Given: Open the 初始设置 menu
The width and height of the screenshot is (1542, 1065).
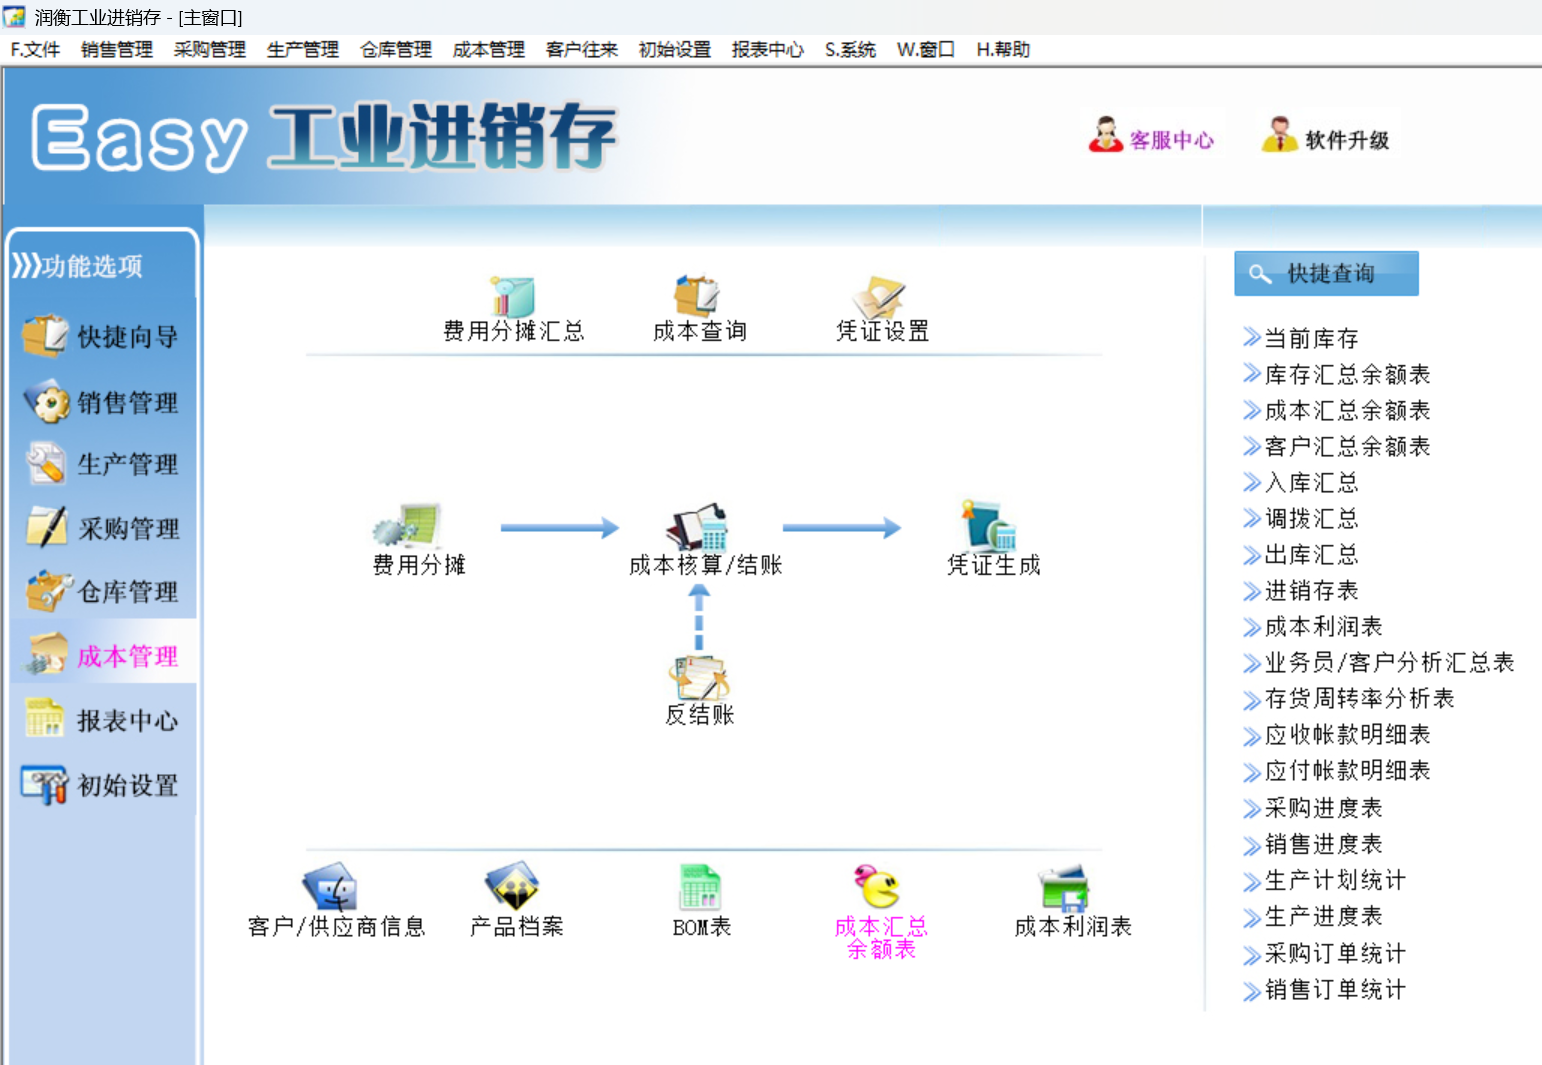Looking at the screenshot, I should [674, 49].
